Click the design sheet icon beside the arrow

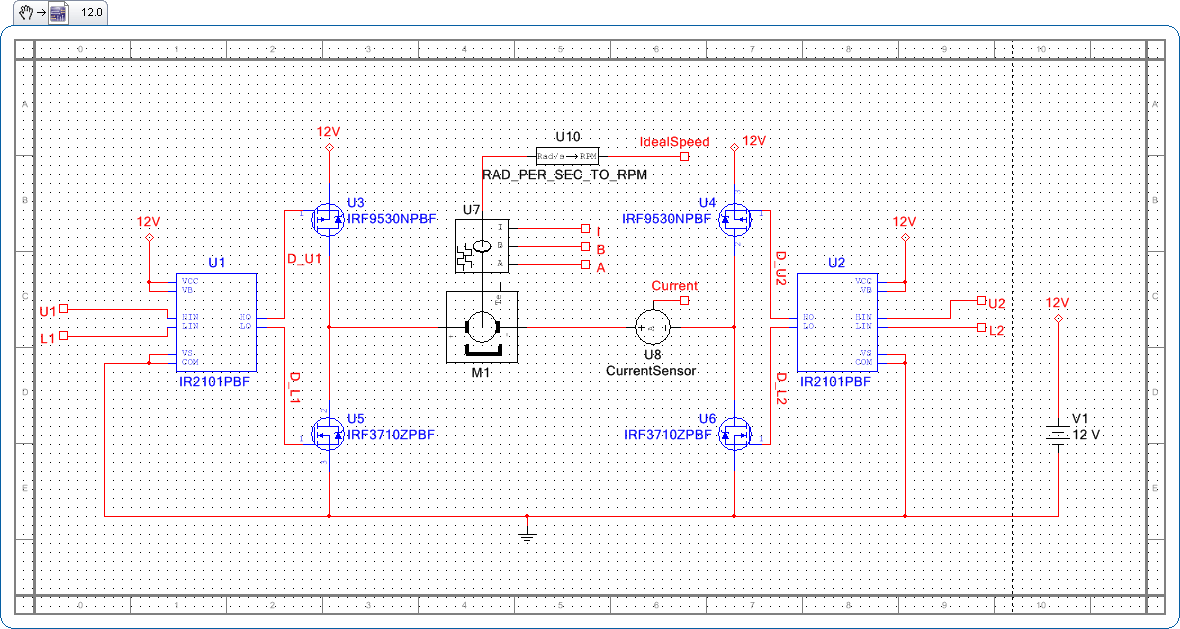coord(59,13)
